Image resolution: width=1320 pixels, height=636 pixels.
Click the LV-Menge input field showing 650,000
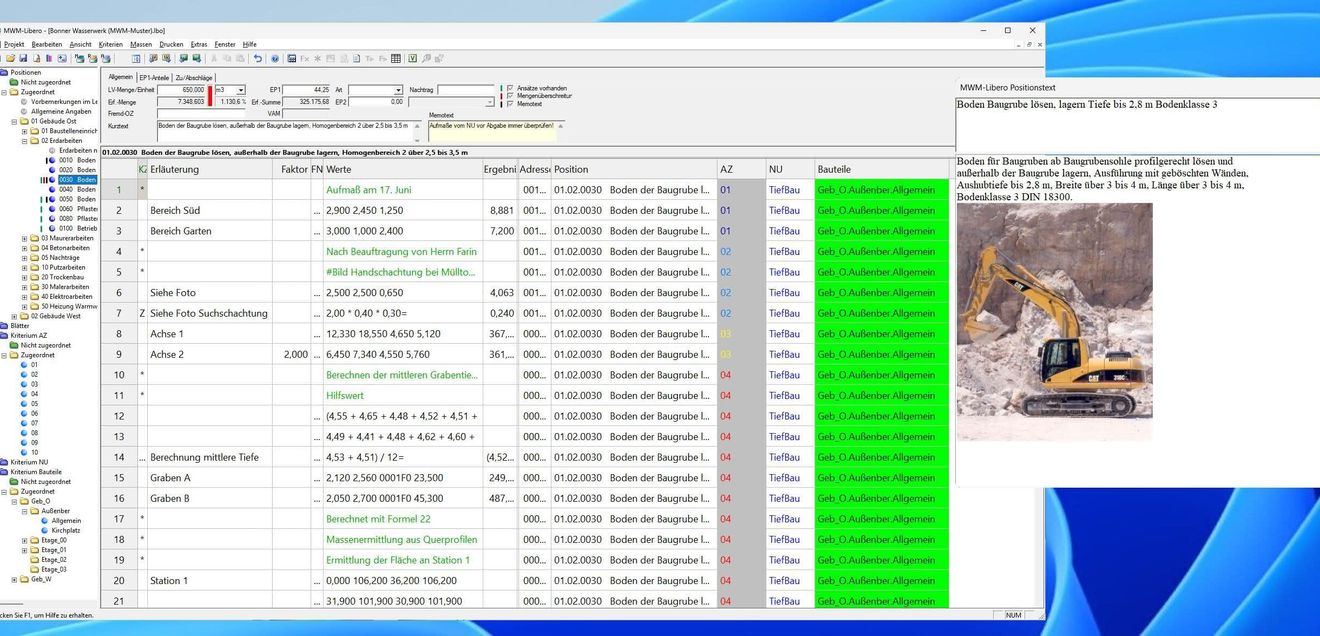point(181,90)
